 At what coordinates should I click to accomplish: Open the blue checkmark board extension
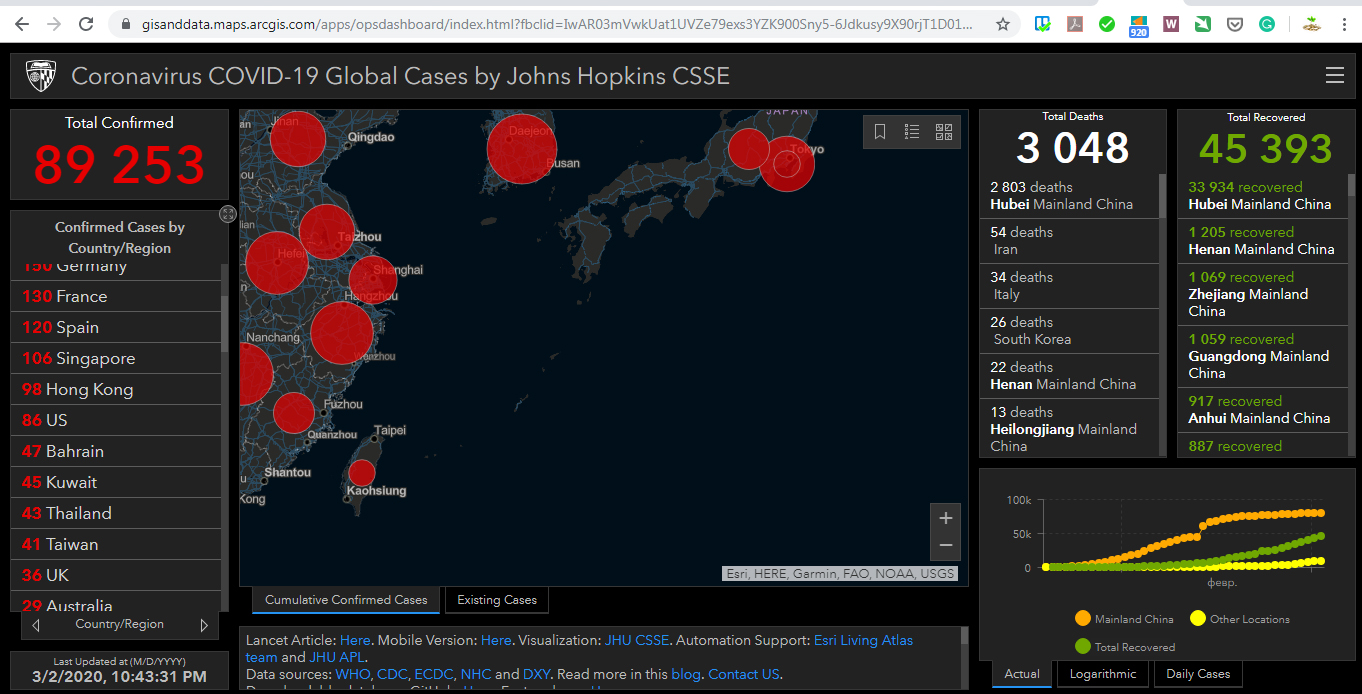[1043, 24]
